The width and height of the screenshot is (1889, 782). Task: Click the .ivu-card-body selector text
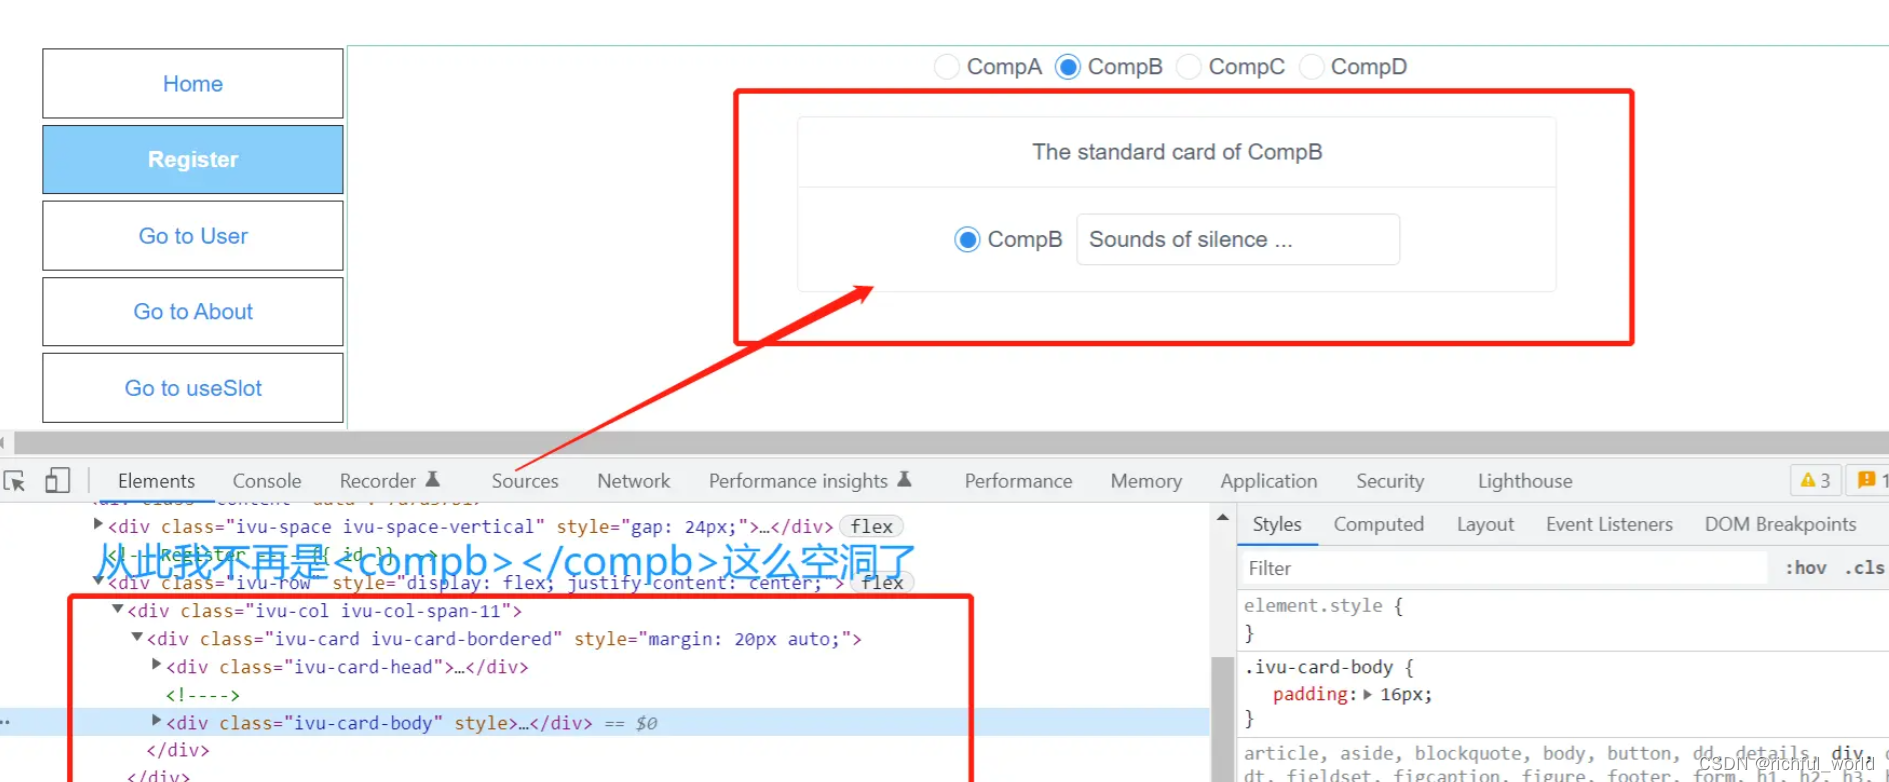coord(1318,667)
